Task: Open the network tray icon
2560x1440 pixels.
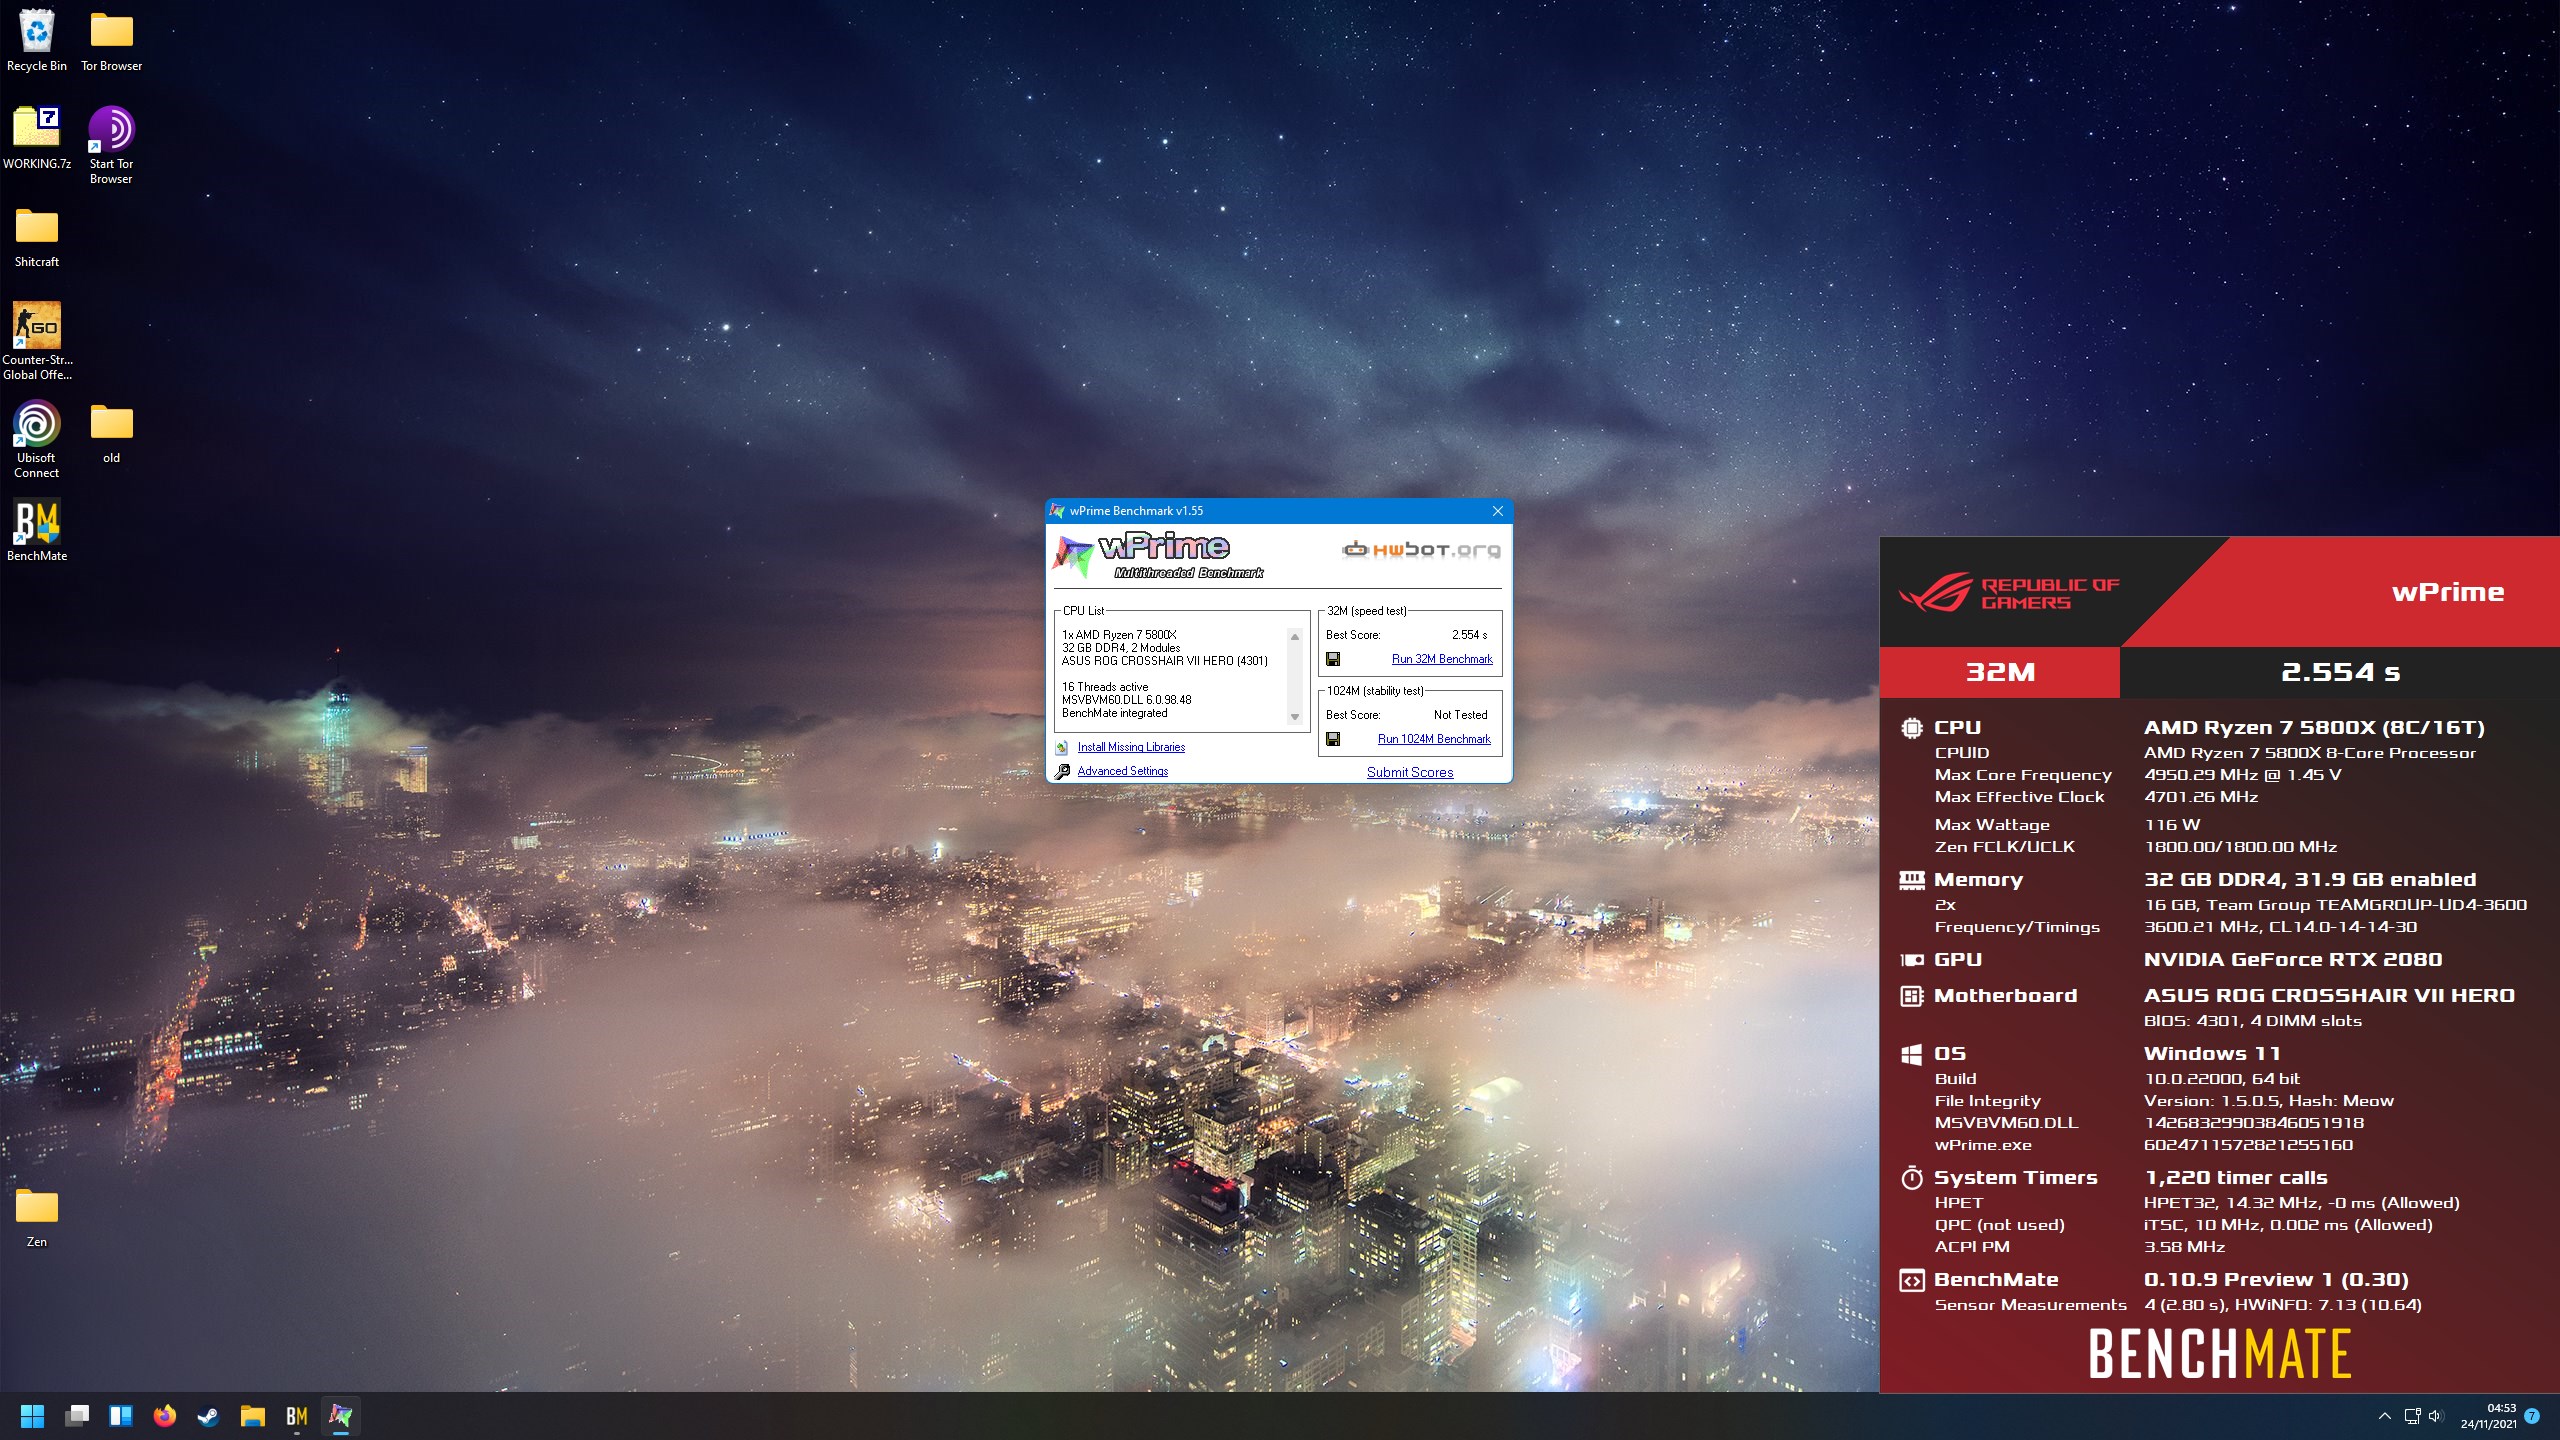Action: [2412, 1416]
